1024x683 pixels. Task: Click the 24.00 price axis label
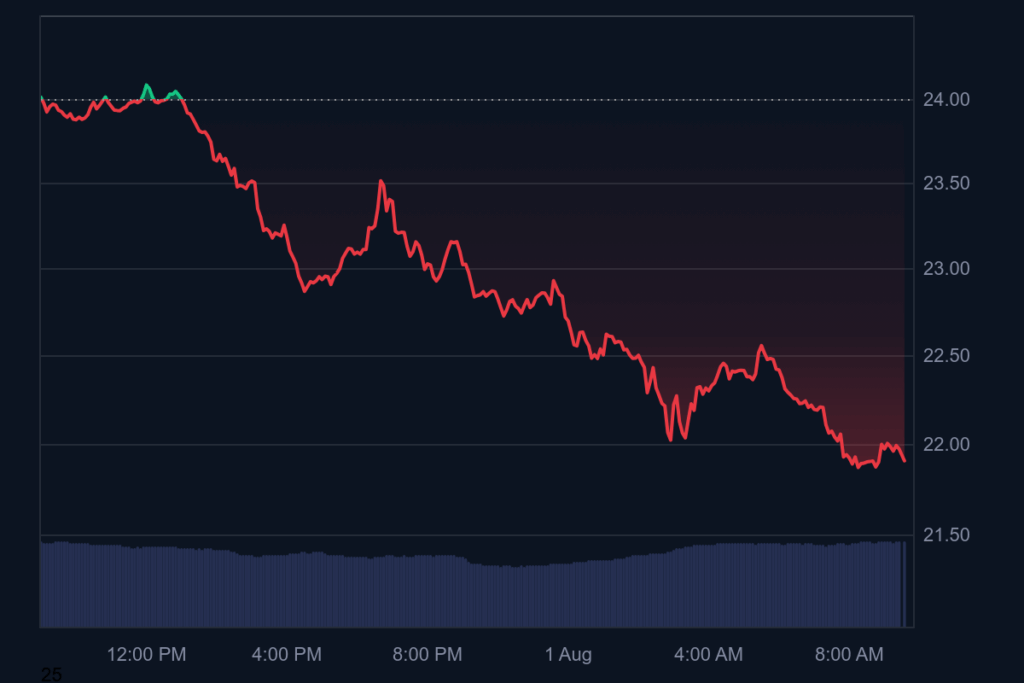pos(945,100)
